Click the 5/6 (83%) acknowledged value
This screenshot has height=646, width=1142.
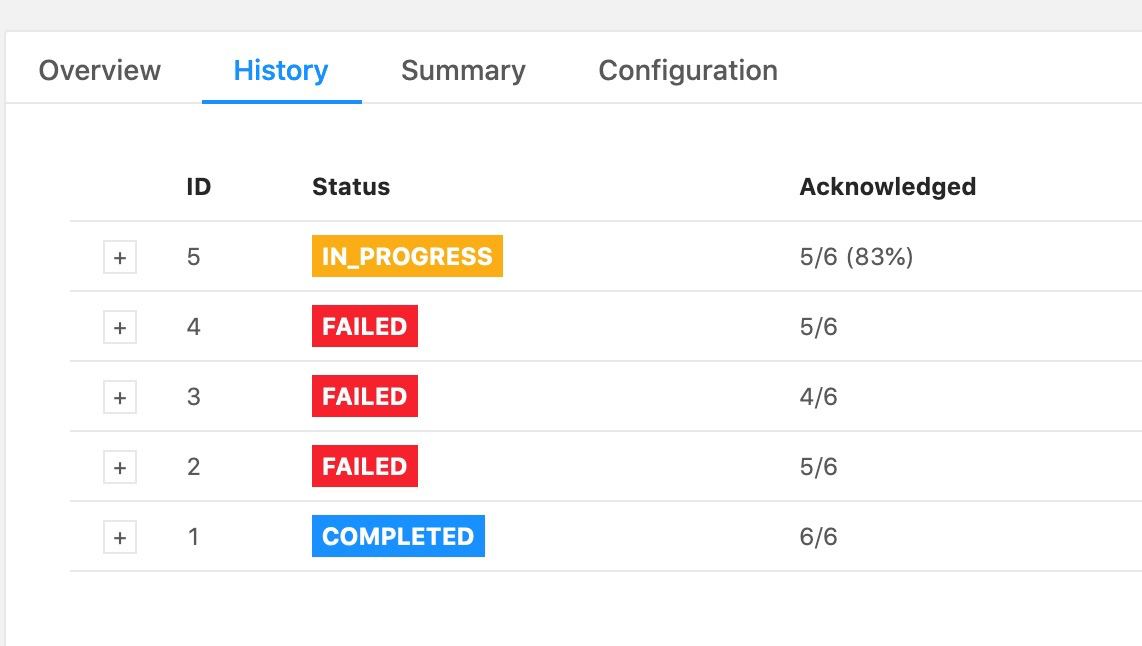pos(856,257)
